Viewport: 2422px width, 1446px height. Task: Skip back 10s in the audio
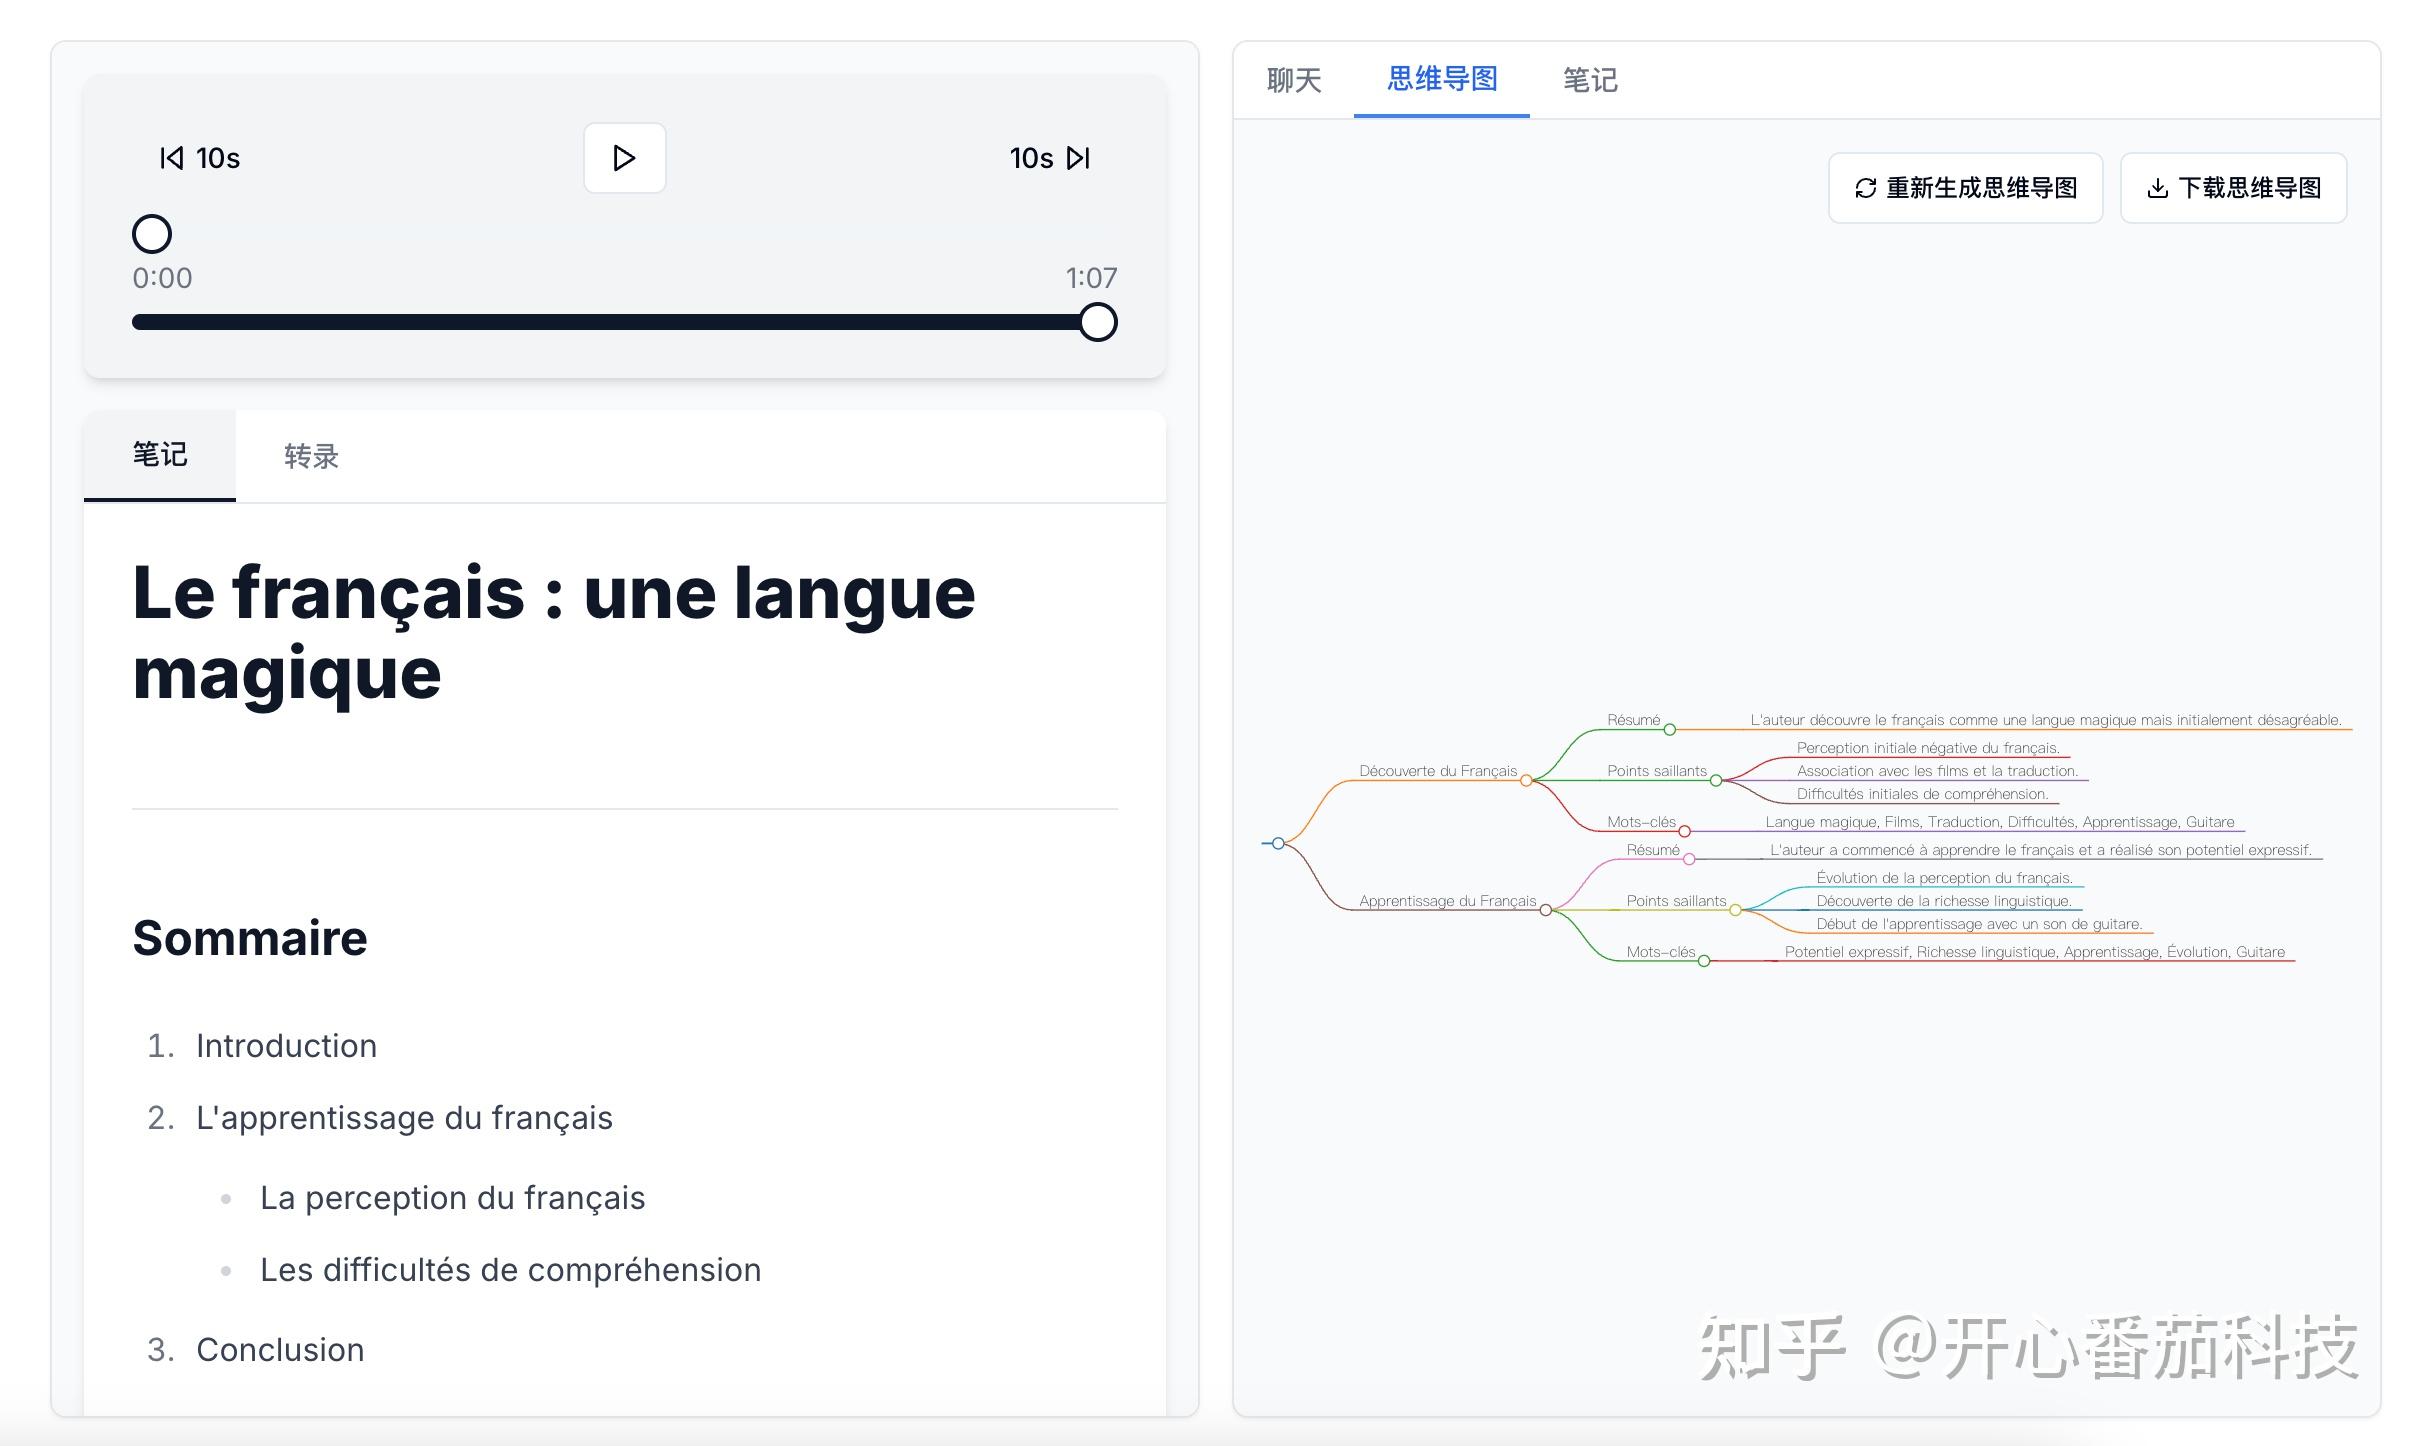198,158
